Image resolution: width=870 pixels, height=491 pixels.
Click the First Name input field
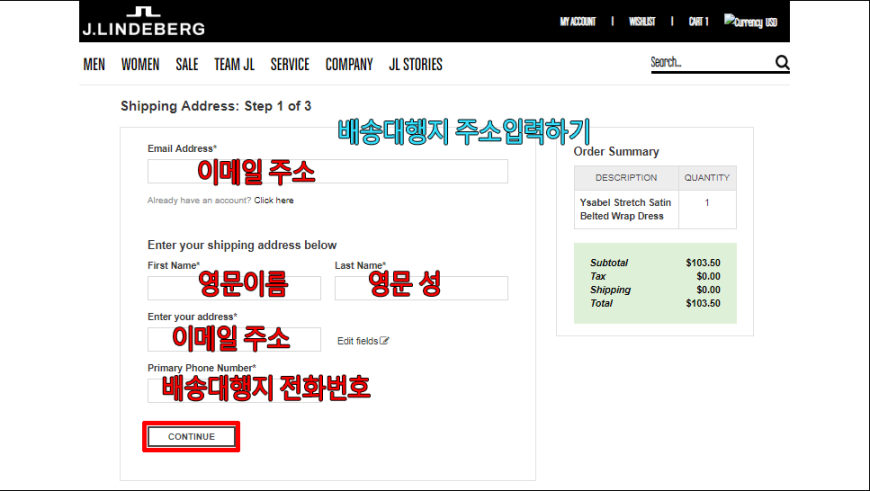[234, 288]
